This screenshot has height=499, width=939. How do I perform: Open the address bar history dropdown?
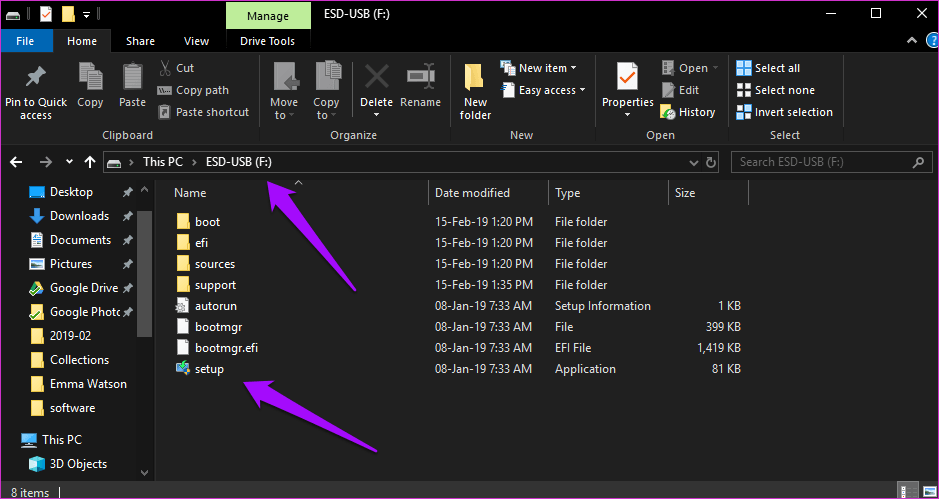pos(694,162)
